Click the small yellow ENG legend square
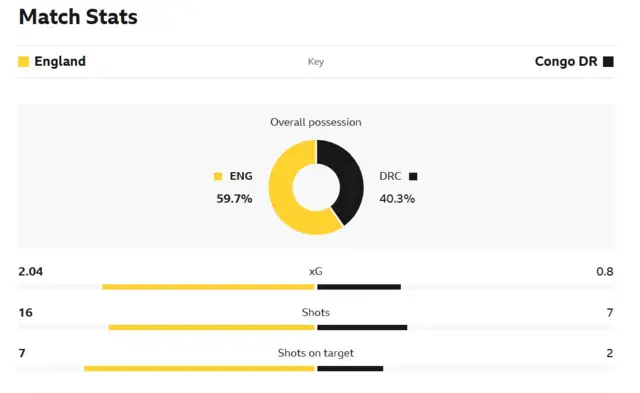The image size is (640, 393). [218, 176]
